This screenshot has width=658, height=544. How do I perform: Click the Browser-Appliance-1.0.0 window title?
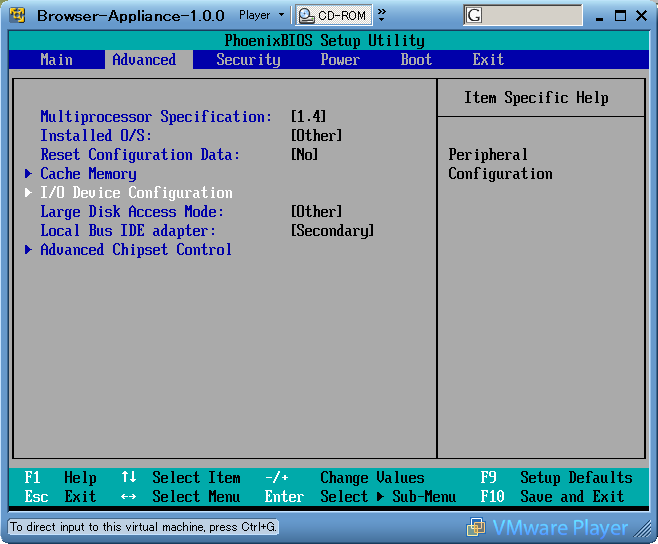click(x=131, y=16)
